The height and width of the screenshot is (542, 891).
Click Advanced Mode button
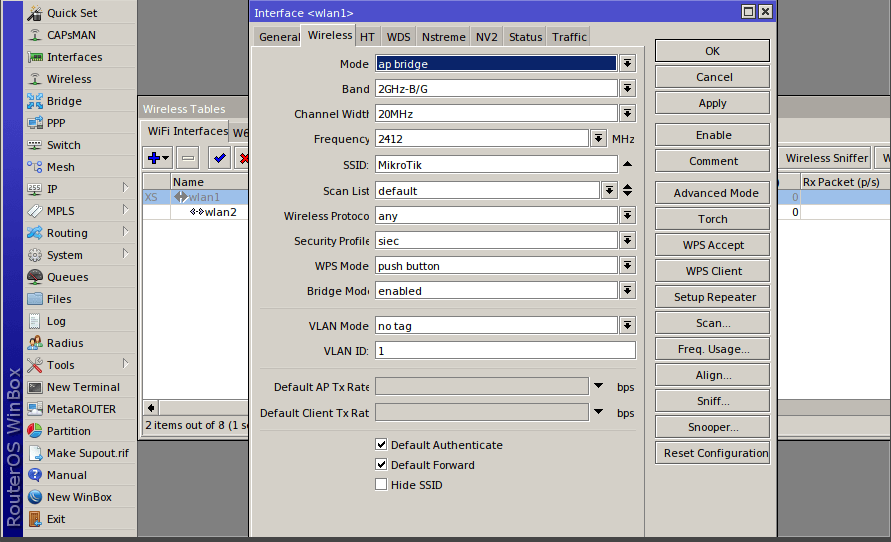pyautogui.click(x=712, y=193)
